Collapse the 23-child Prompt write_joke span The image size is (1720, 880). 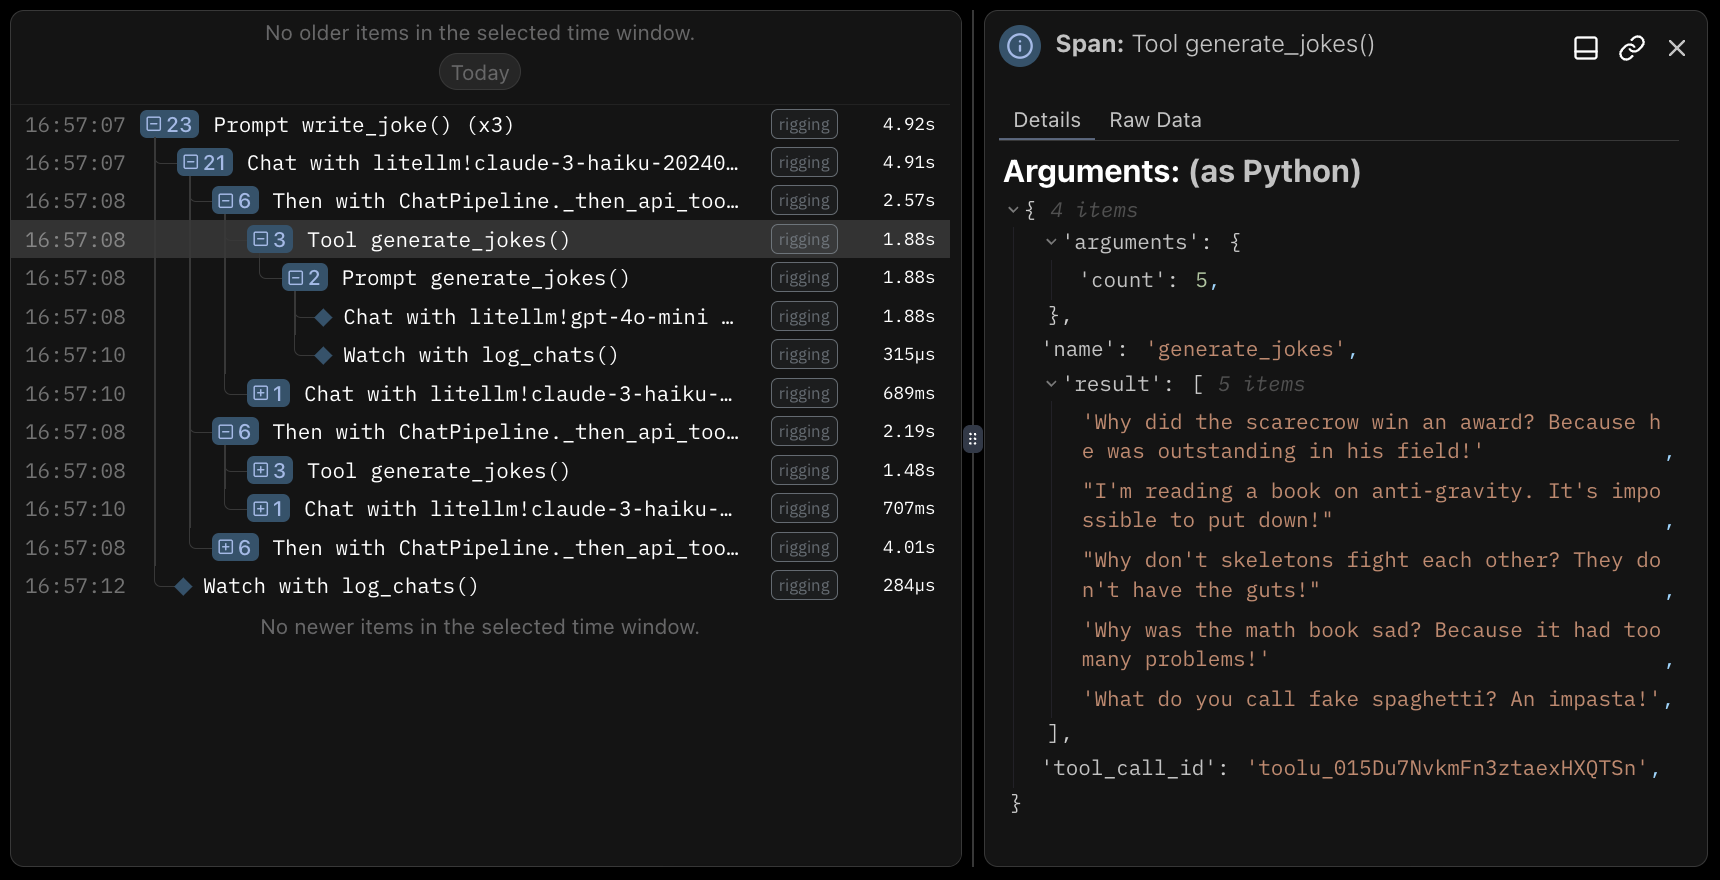coord(169,125)
